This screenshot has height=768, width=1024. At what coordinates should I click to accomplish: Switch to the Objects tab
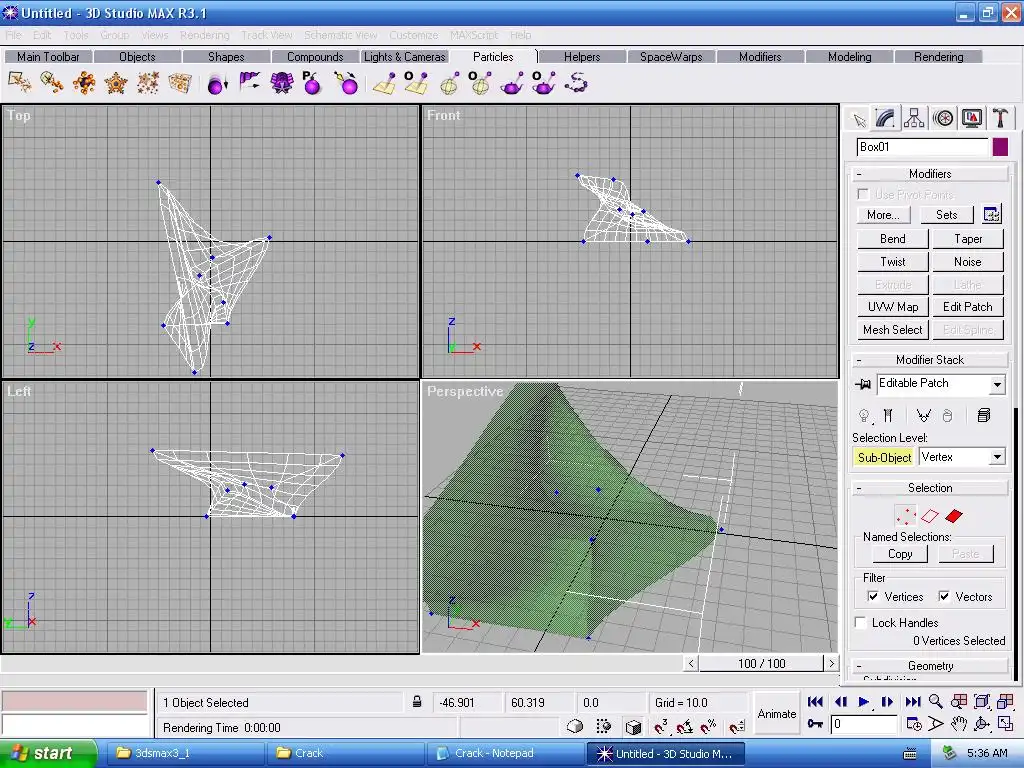pos(137,57)
